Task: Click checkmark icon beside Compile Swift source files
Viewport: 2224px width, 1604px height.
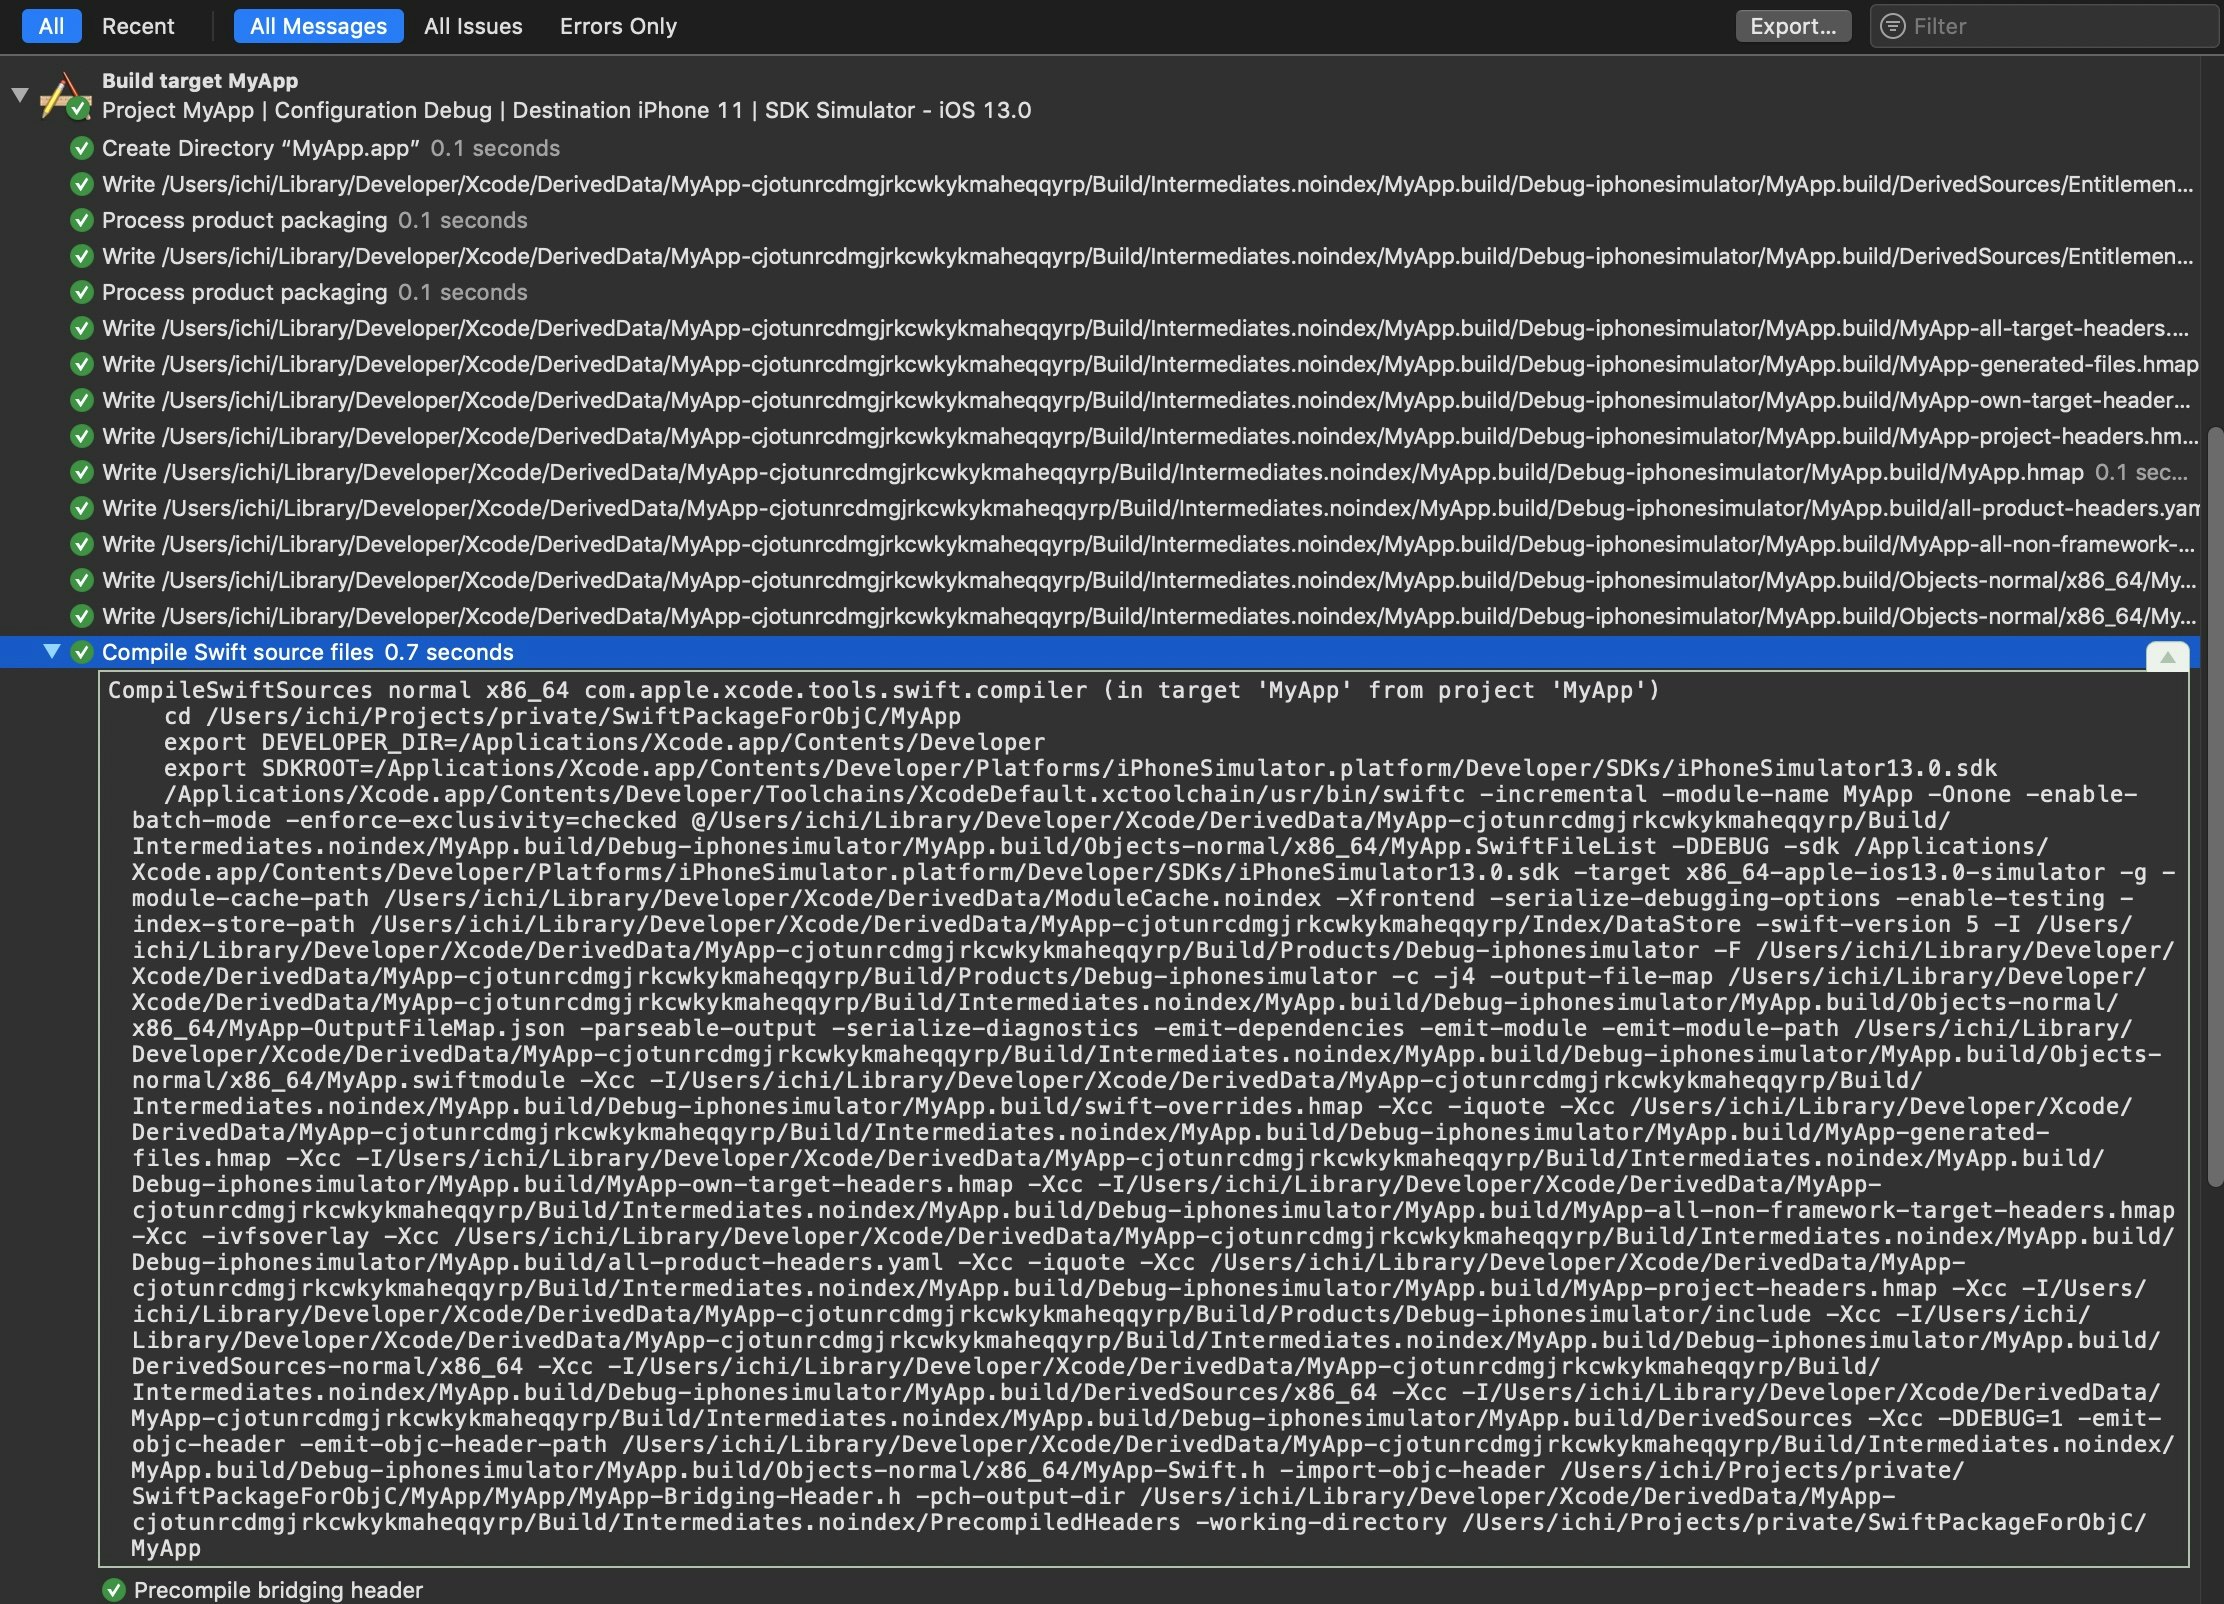Action: (x=82, y=653)
